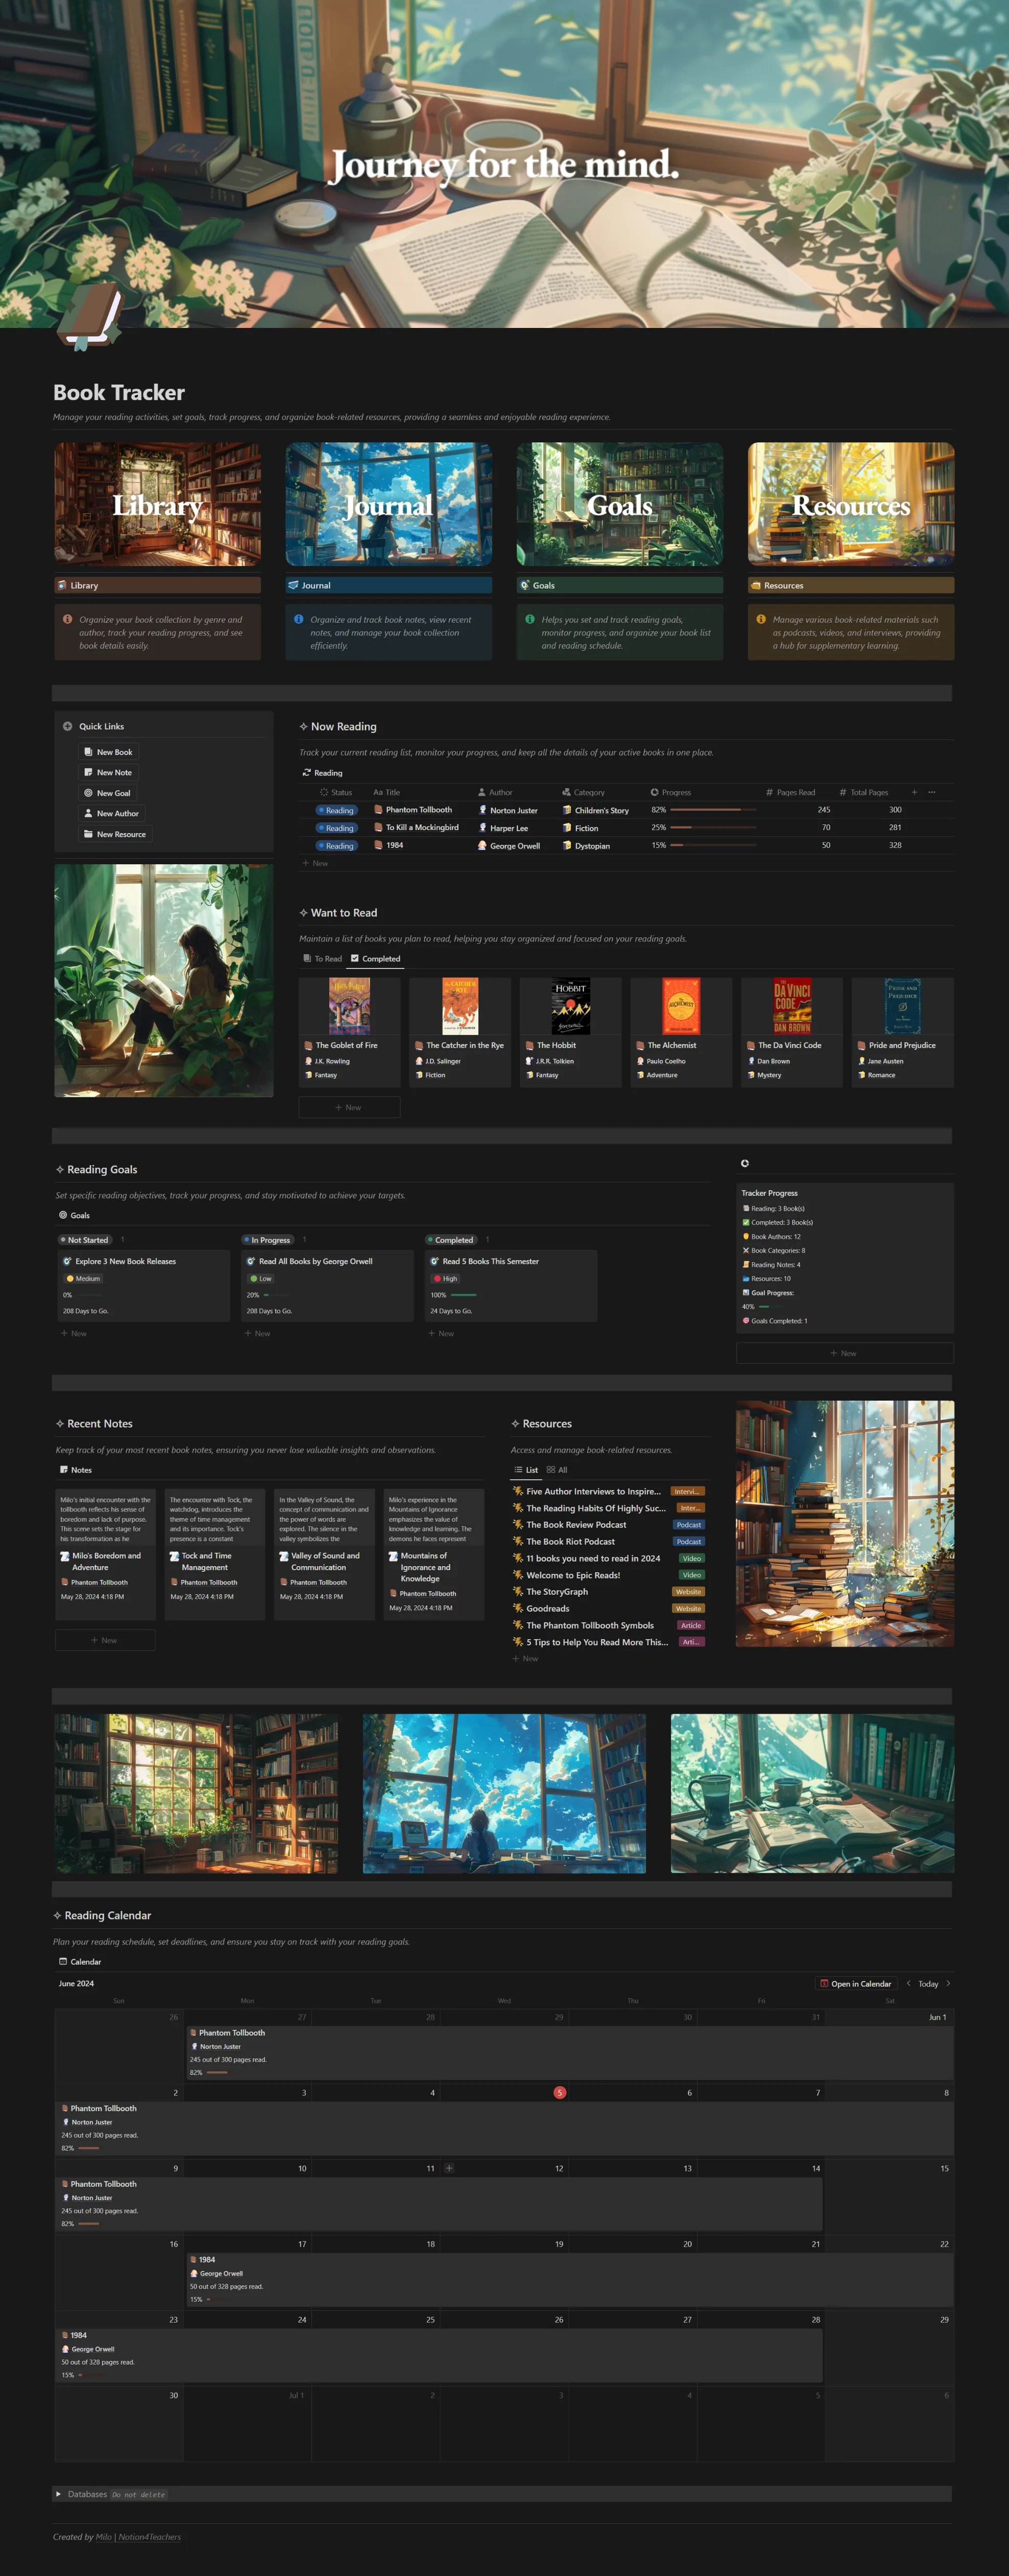The height and width of the screenshot is (2576, 1009).
Task: Click the Video tag on Welcome to Epic Reads!
Action: point(692,1575)
